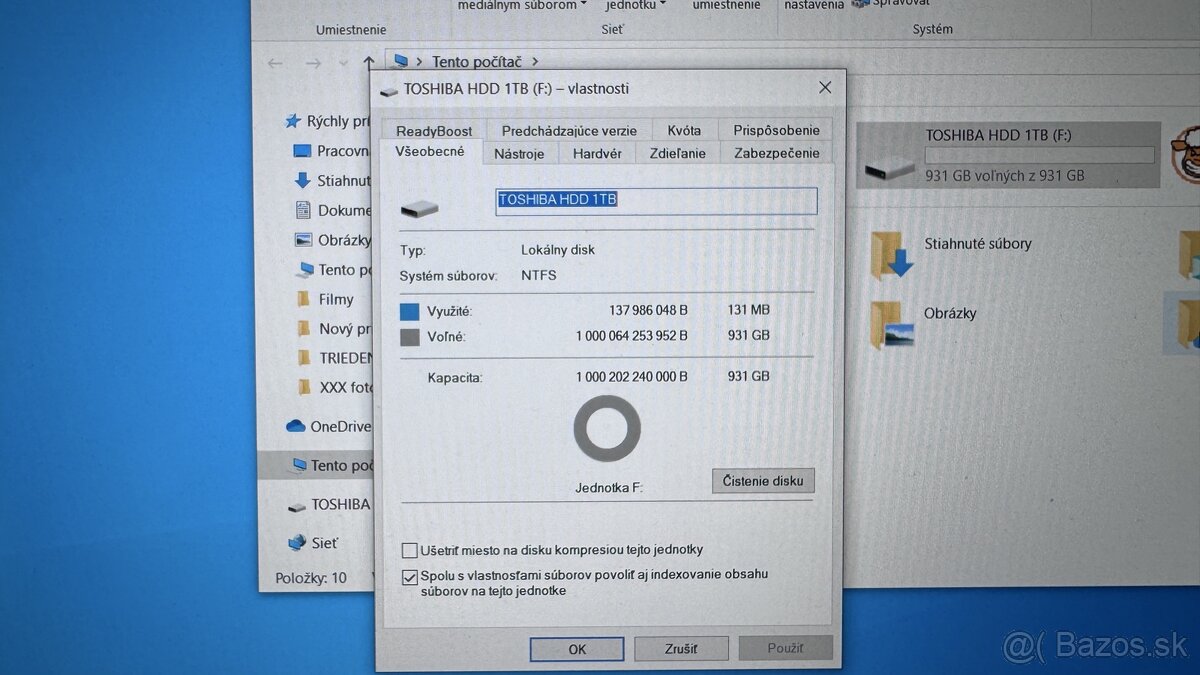1200x675 pixels.
Task: Select the Rýchly prístup star icon
Action: click(291, 120)
